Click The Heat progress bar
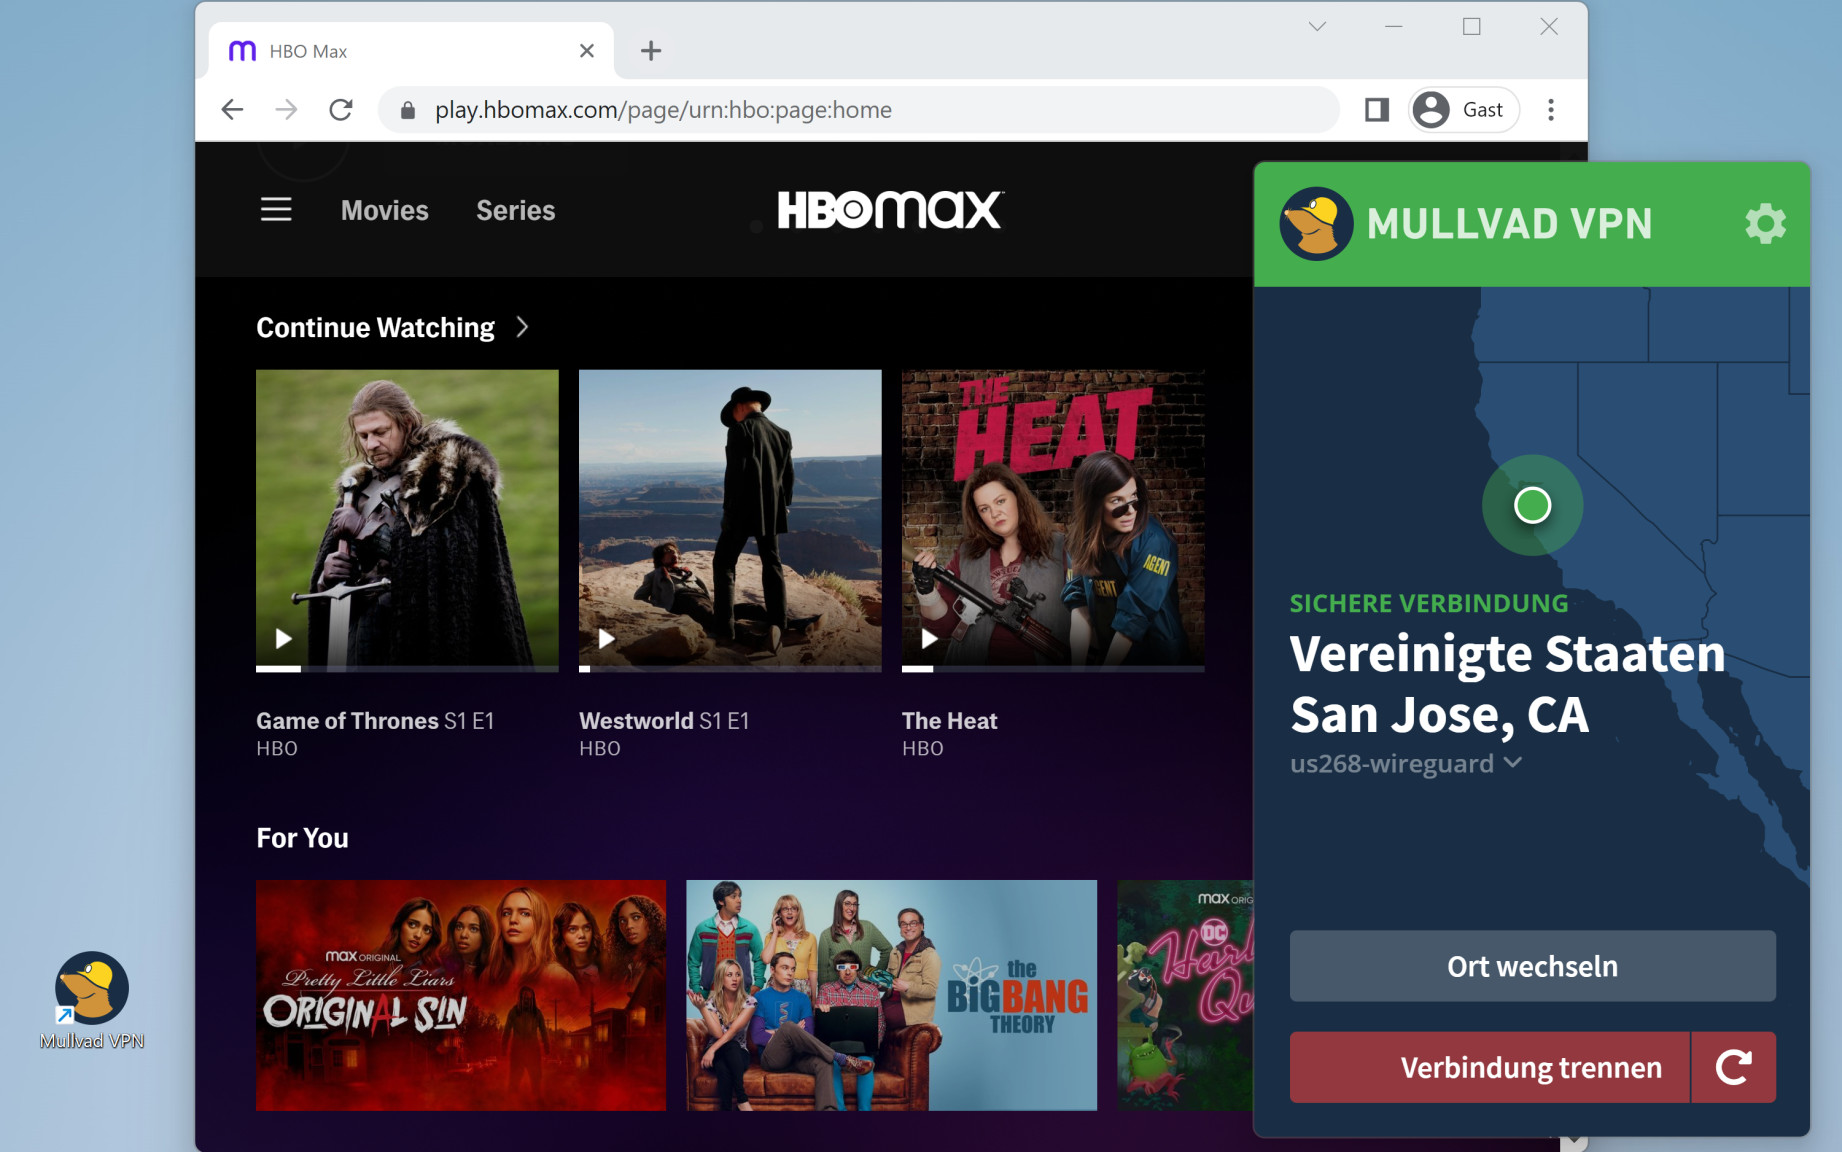1842x1152 pixels. click(x=1053, y=668)
